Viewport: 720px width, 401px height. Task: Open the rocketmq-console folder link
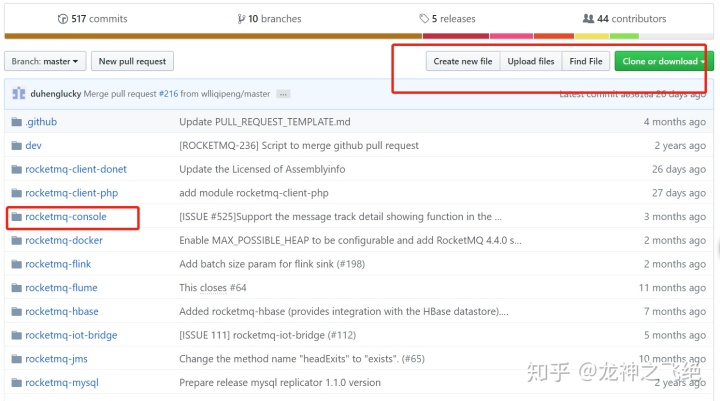tap(66, 216)
